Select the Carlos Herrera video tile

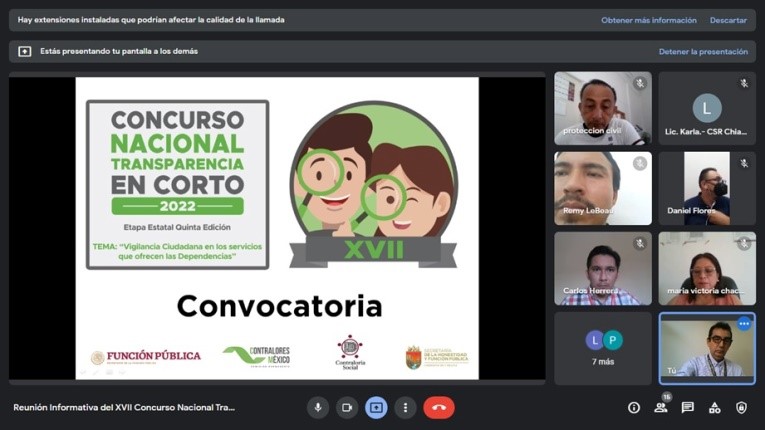point(603,268)
